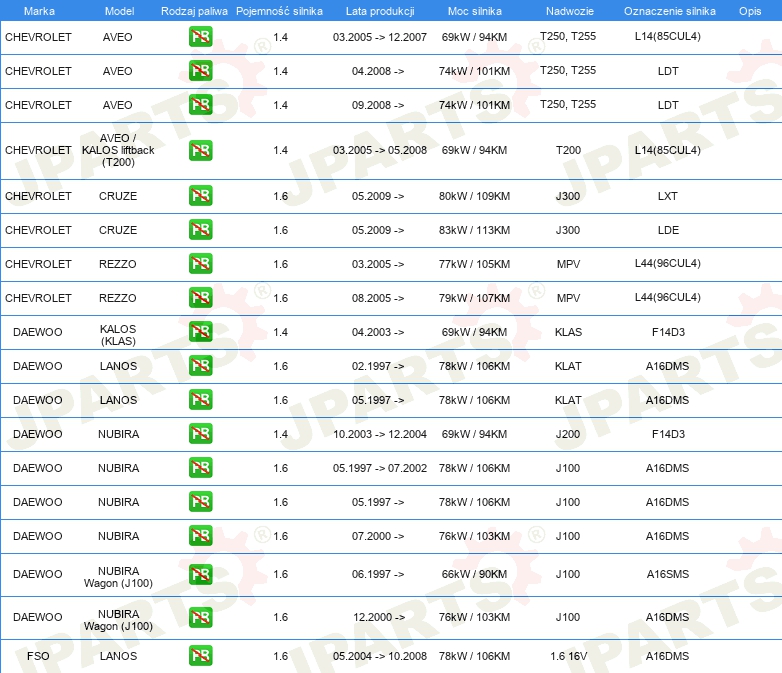Click the petrol icon in DAEWOO LANOS 05.1997 row
This screenshot has width=782, height=673.
[200, 400]
